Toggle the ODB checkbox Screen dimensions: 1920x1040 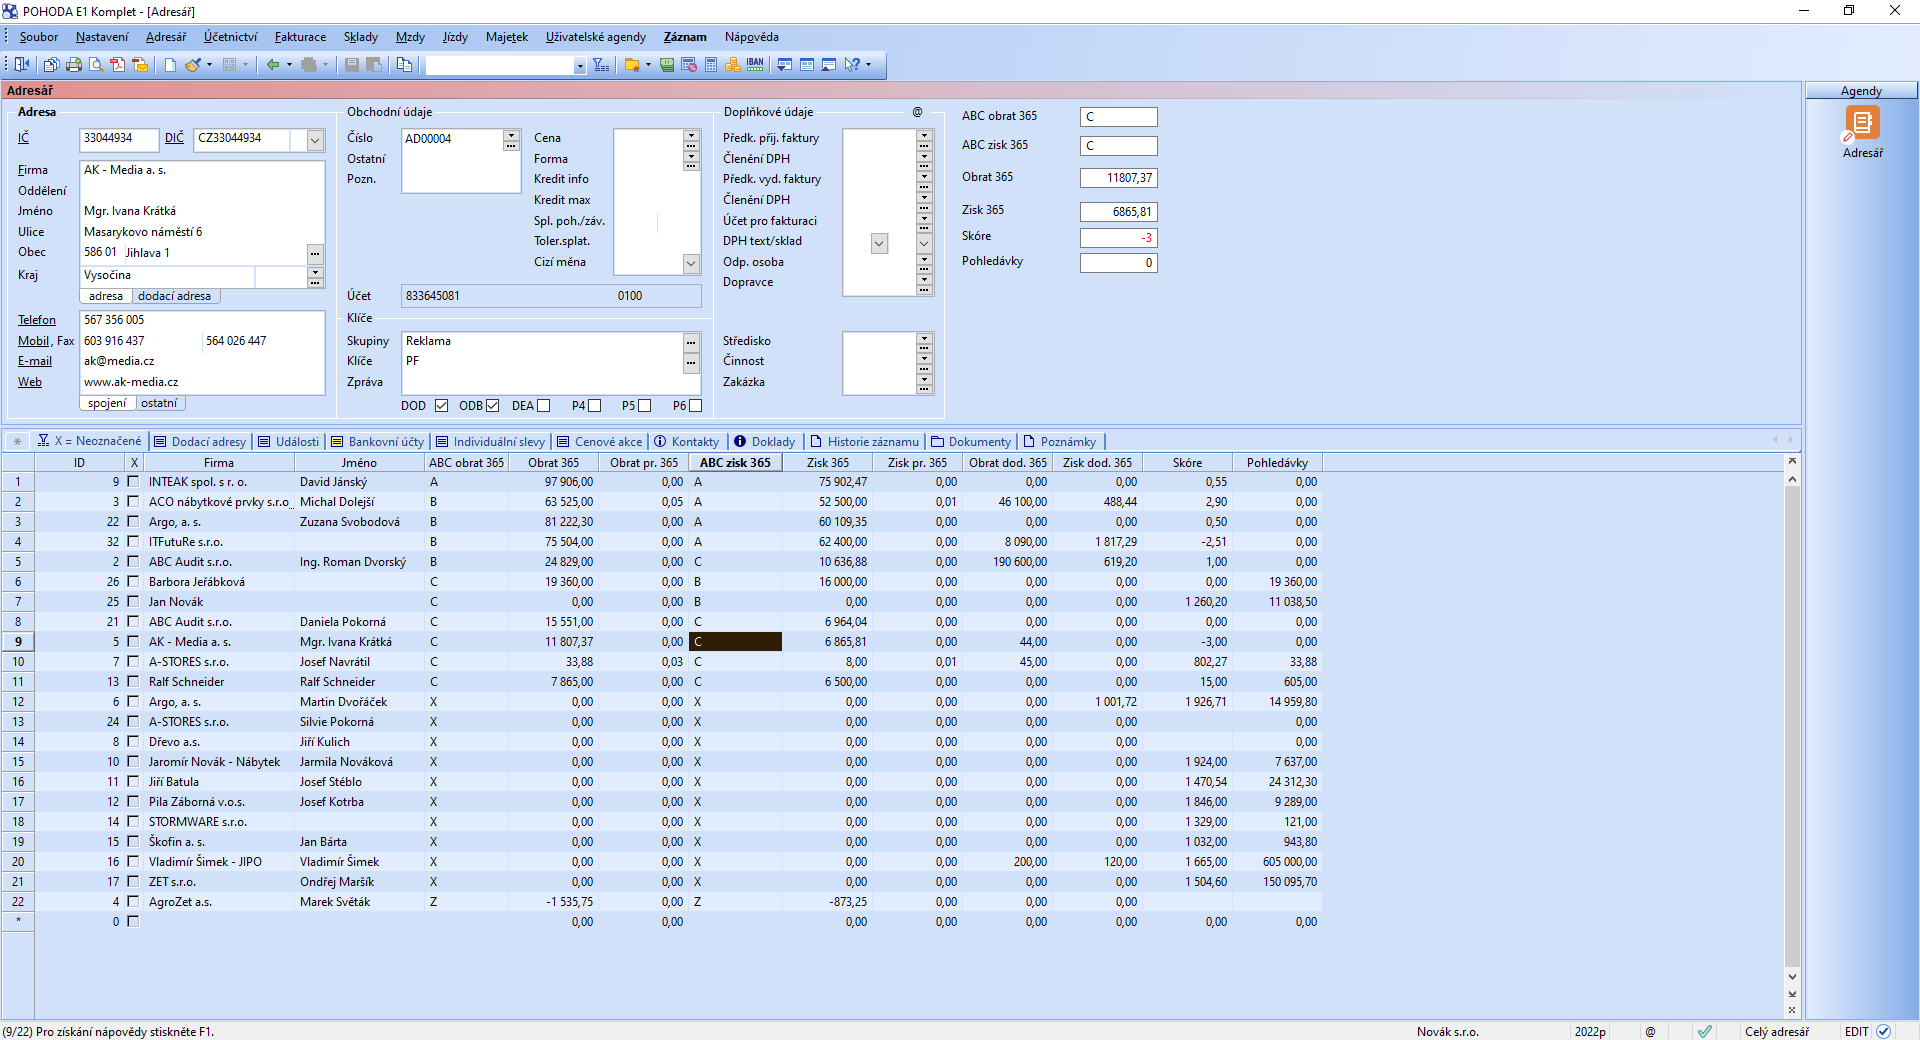[x=492, y=405]
